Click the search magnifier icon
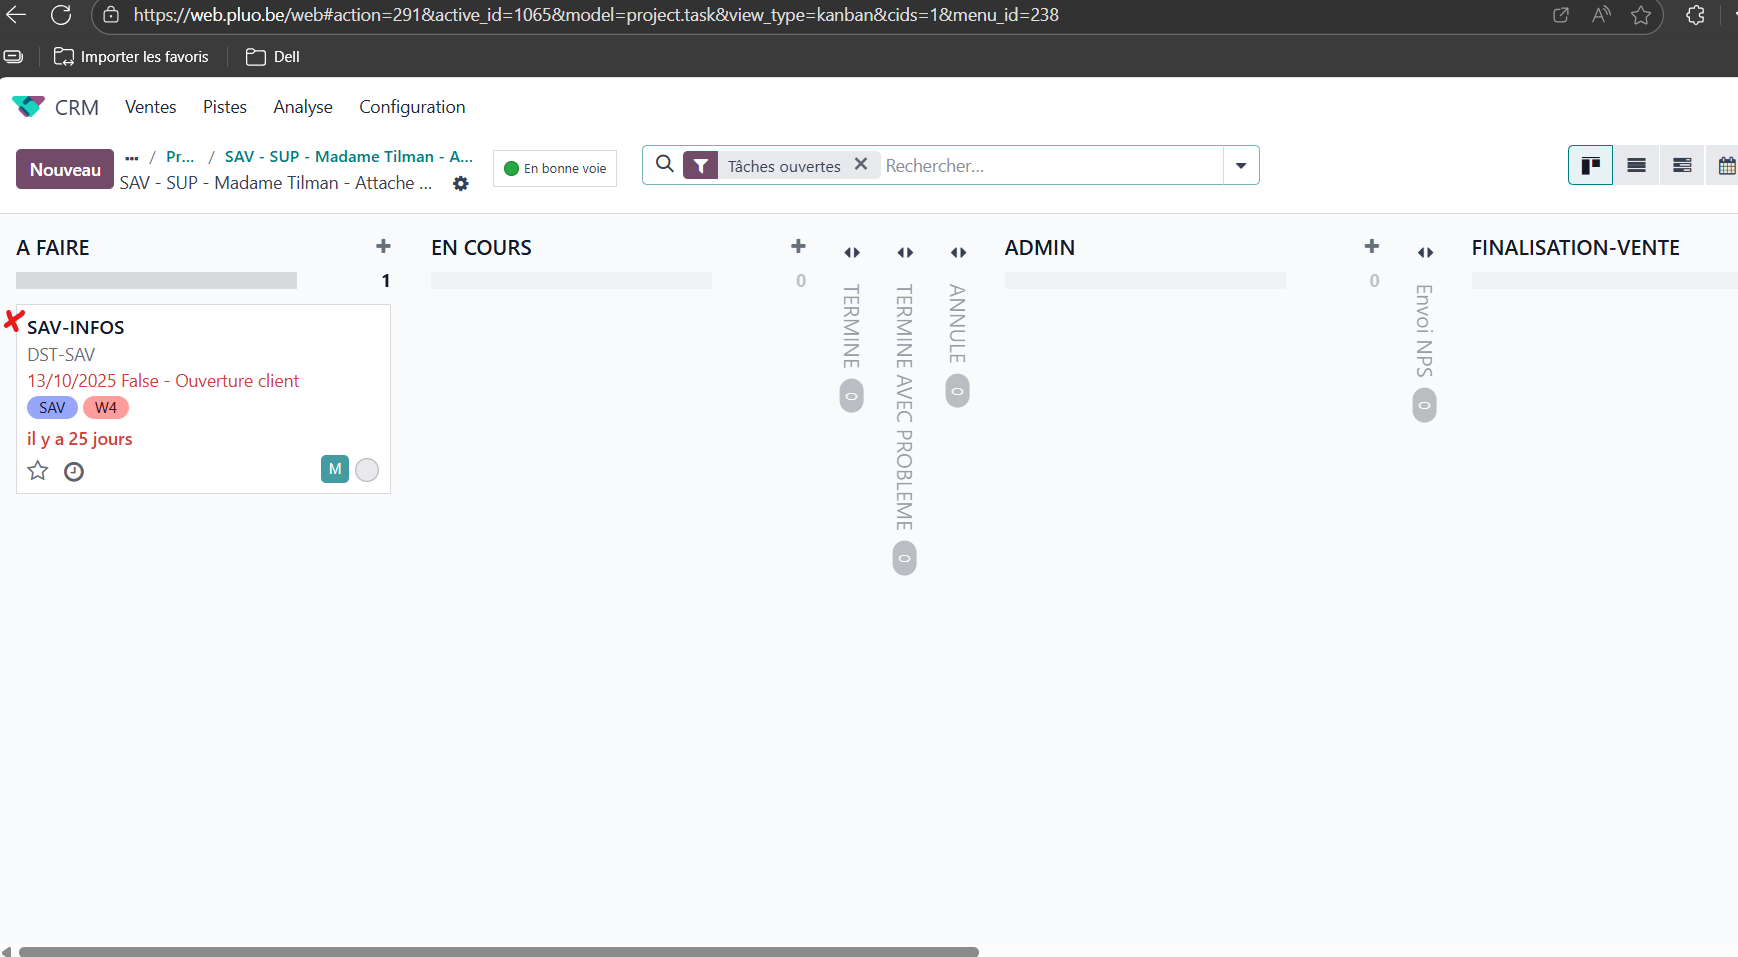This screenshot has height=957, width=1738. 664,164
